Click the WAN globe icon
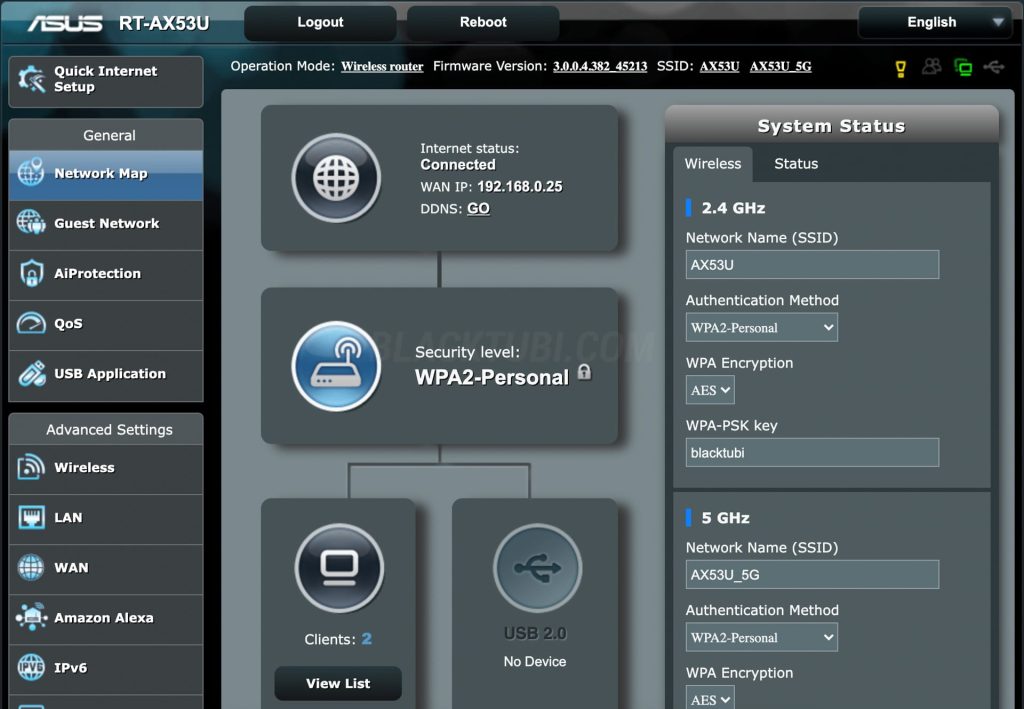 pyautogui.click(x=31, y=567)
